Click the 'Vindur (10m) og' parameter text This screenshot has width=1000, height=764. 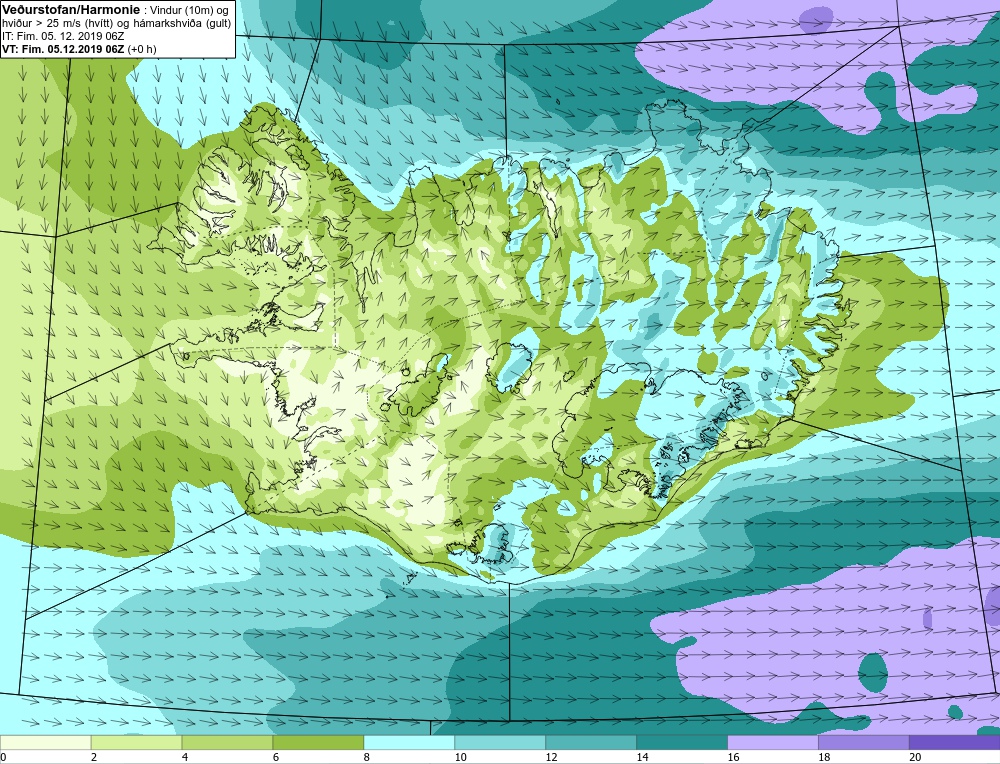click(x=189, y=10)
